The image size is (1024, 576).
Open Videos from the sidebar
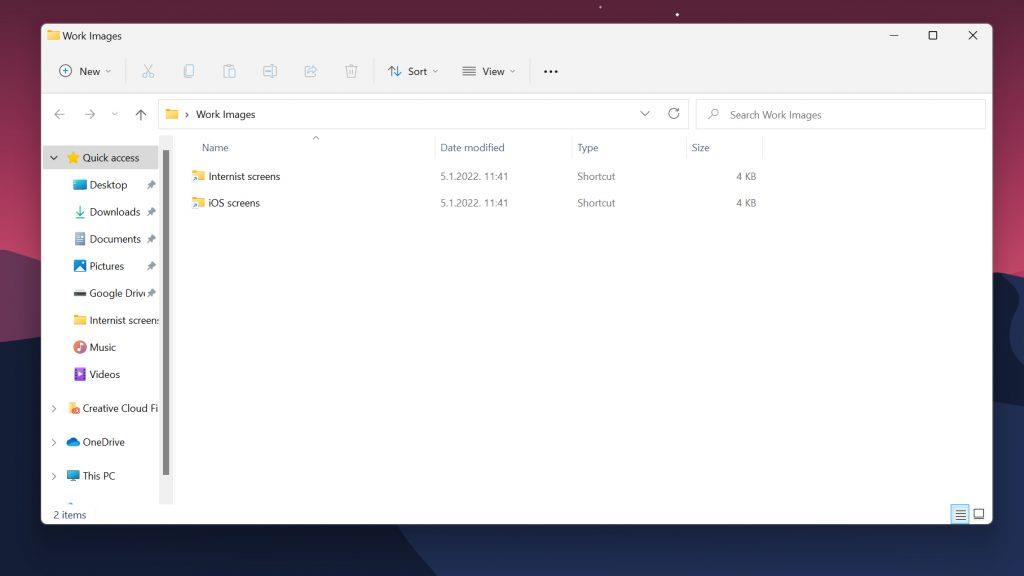pyautogui.click(x=104, y=374)
